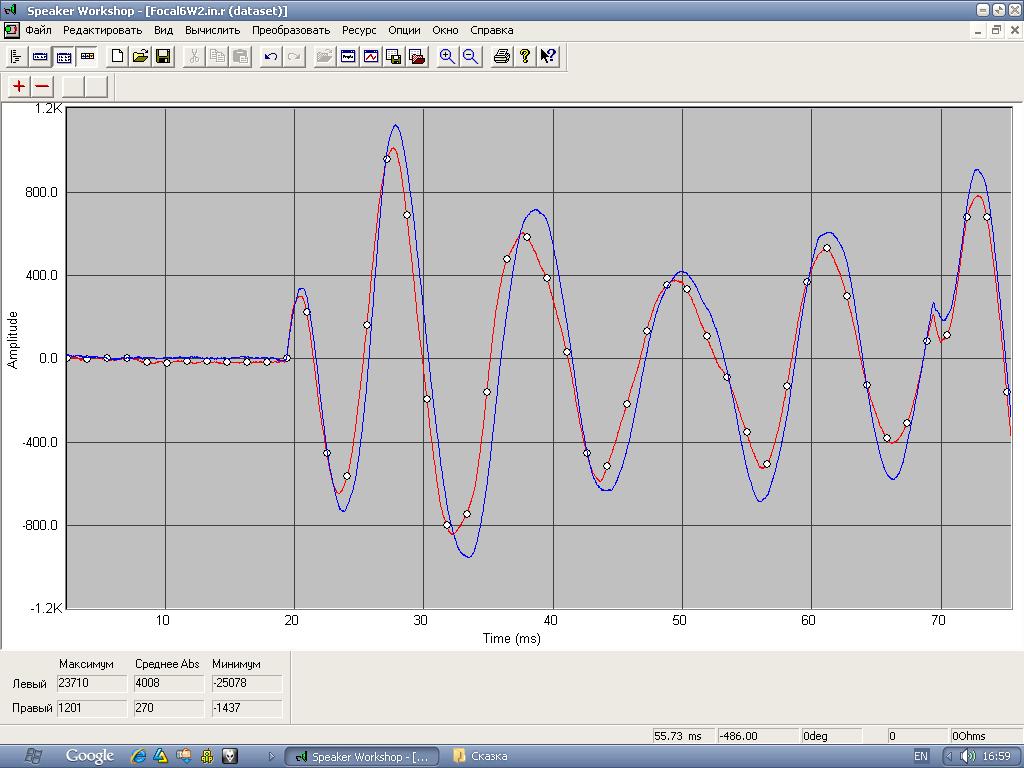Click the EN language indicator in tray

[x=921, y=756]
